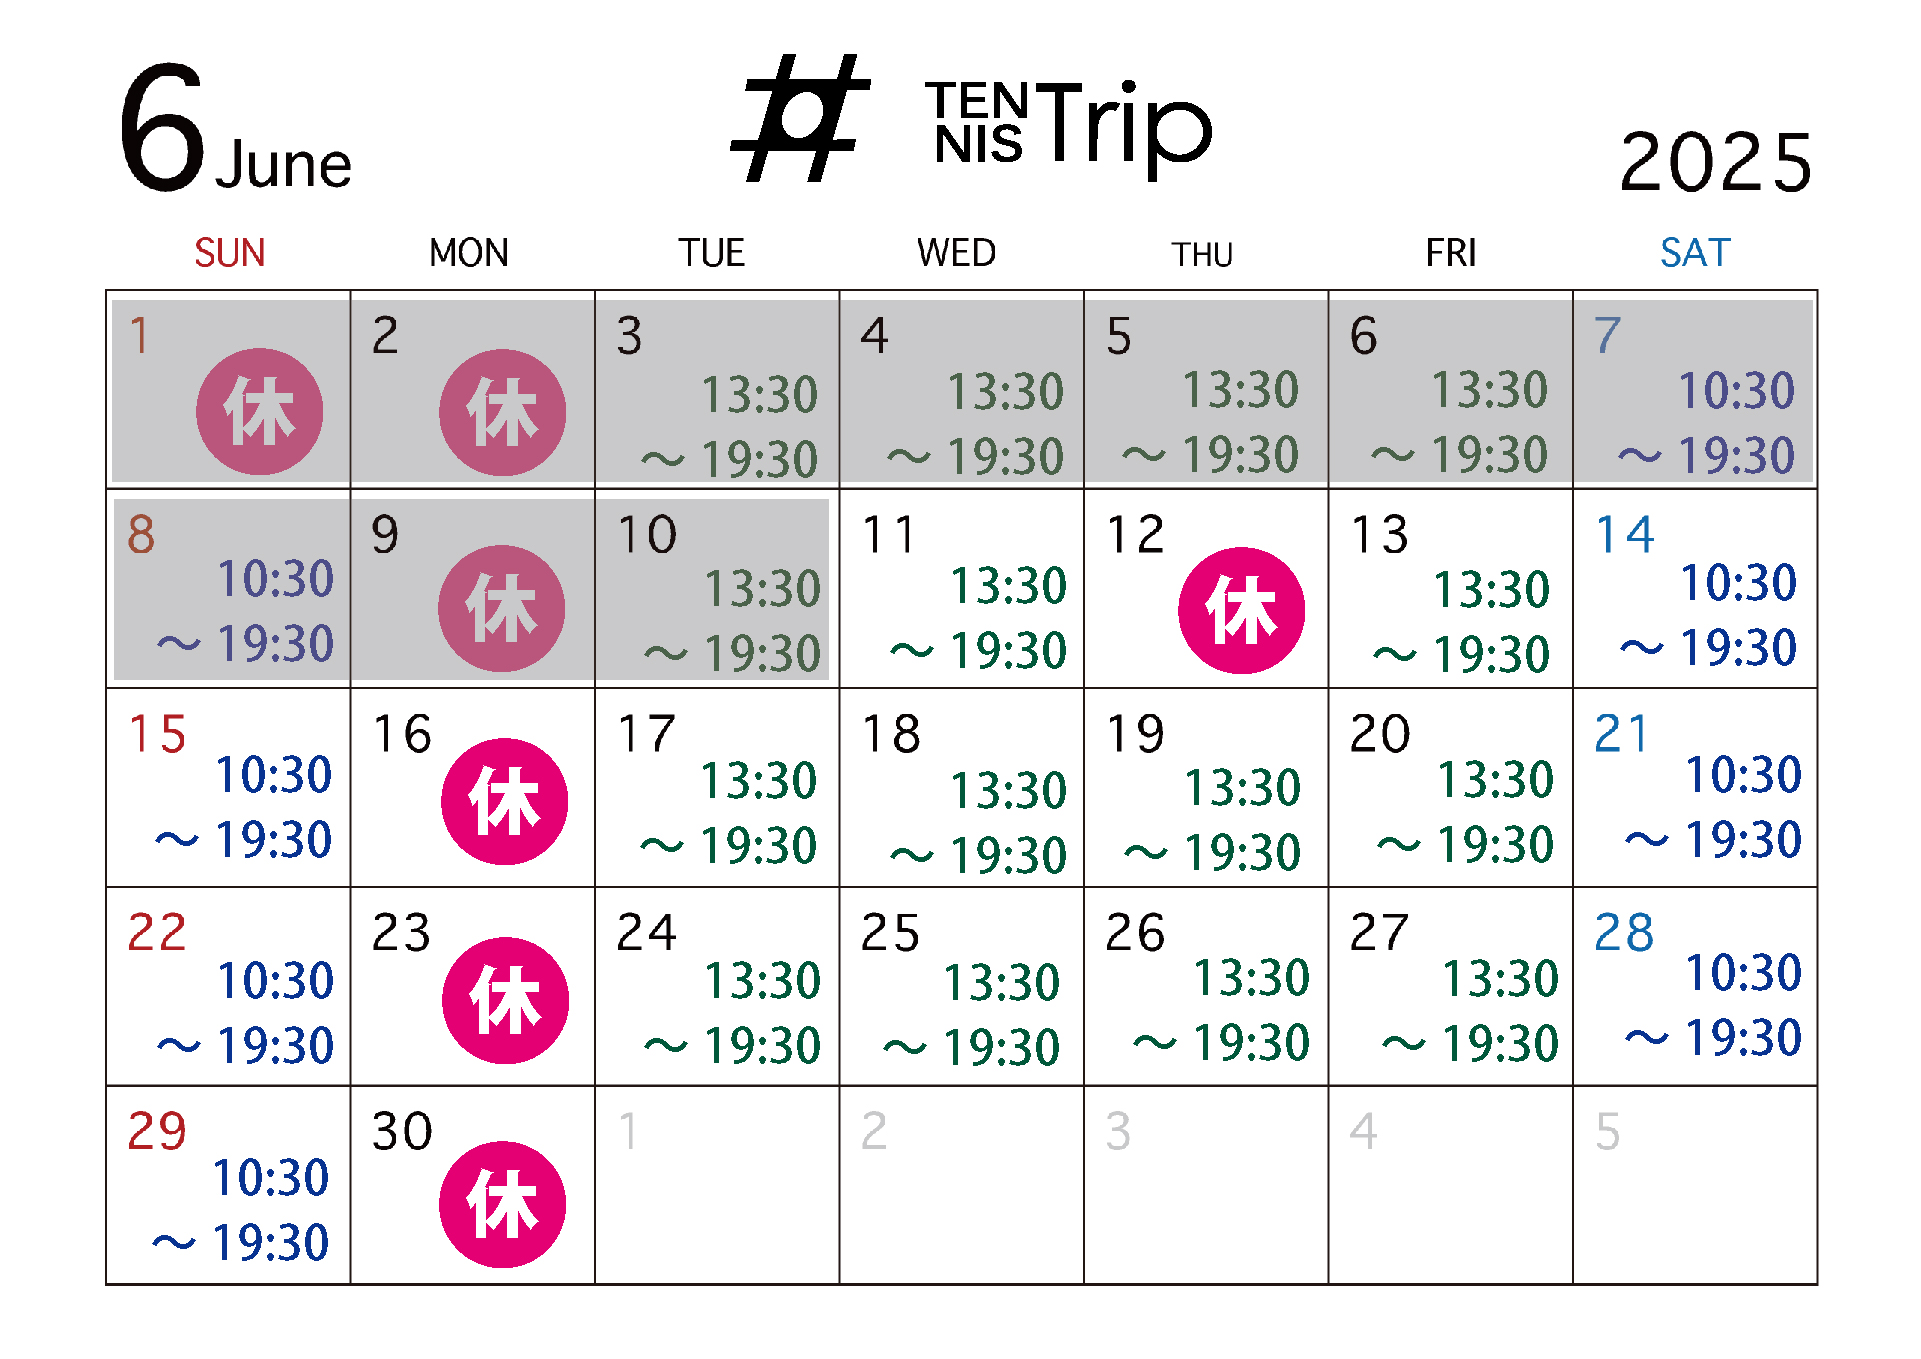Image resolution: width=1921 pixels, height=1359 pixels.
Task: Click the 13:30 opening time on June 18
Action: pos(1008,790)
